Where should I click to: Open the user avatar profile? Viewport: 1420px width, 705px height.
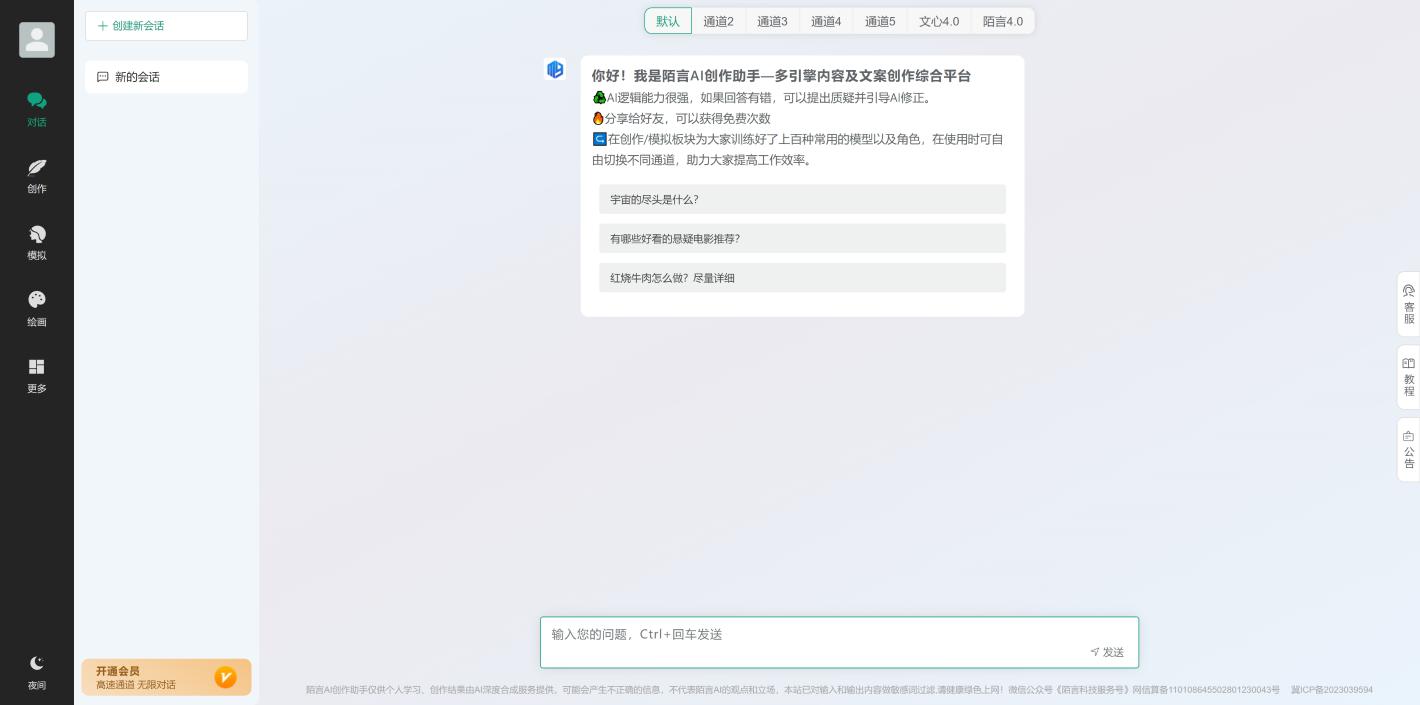tap(37, 40)
